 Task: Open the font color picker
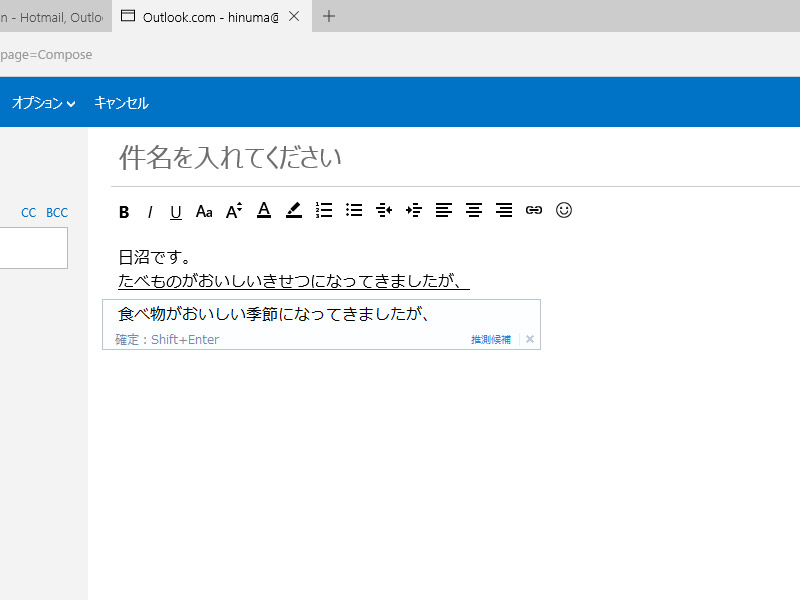pyautogui.click(x=264, y=210)
